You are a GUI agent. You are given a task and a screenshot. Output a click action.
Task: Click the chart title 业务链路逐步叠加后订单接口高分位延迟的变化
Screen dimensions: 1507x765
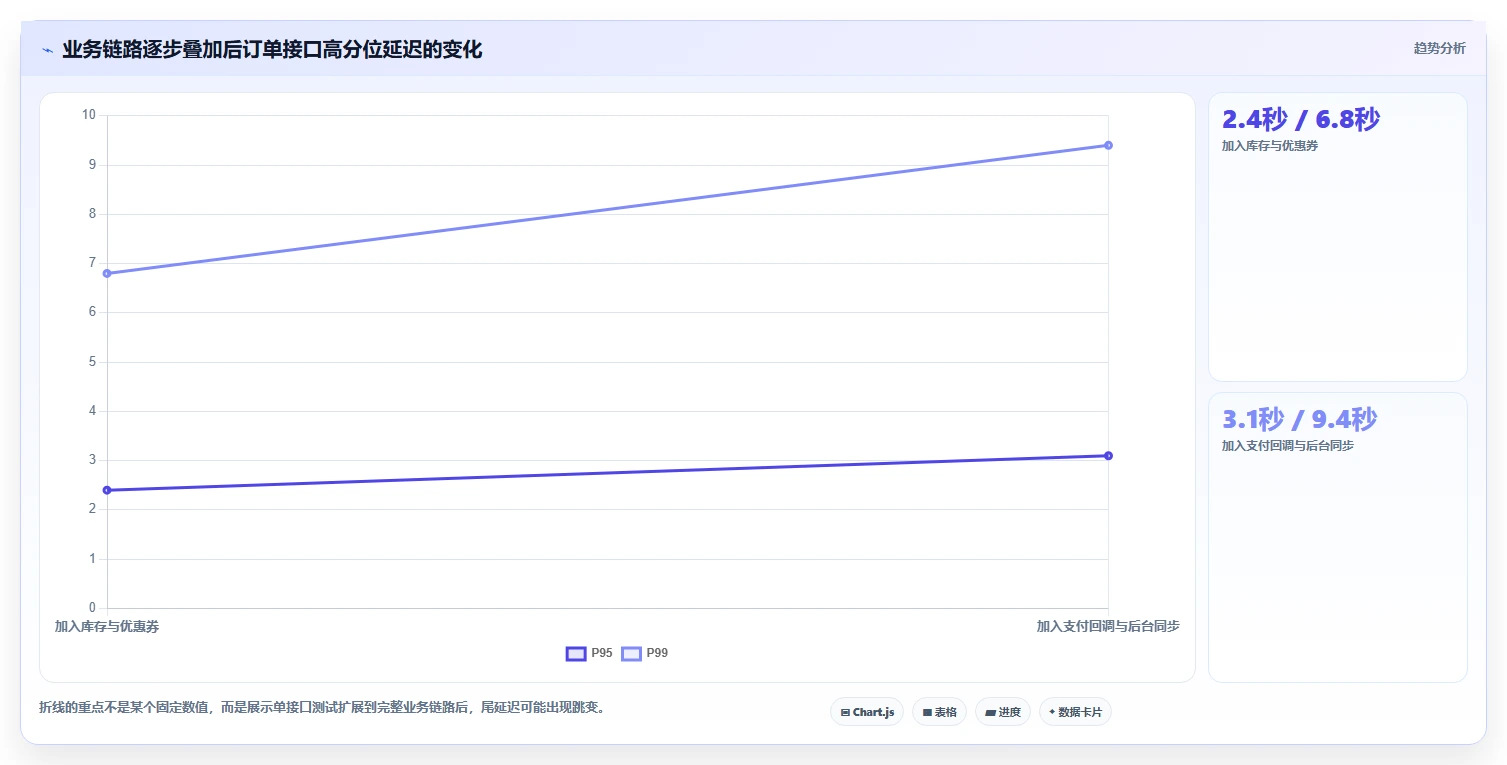(x=272, y=49)
